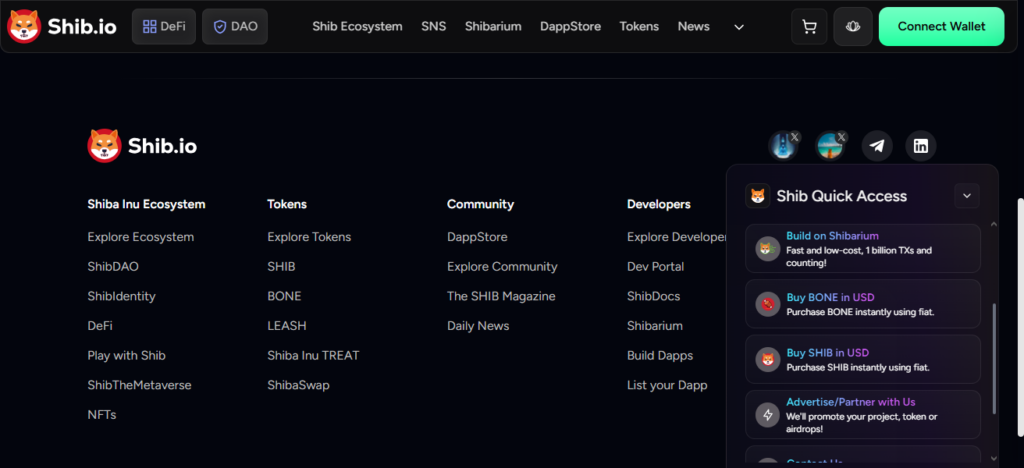Image resolution: width=1024 pixels, height=468 pixels.
Task: Collapse the Shib Quick Access panel
Action: coord(966,196)
